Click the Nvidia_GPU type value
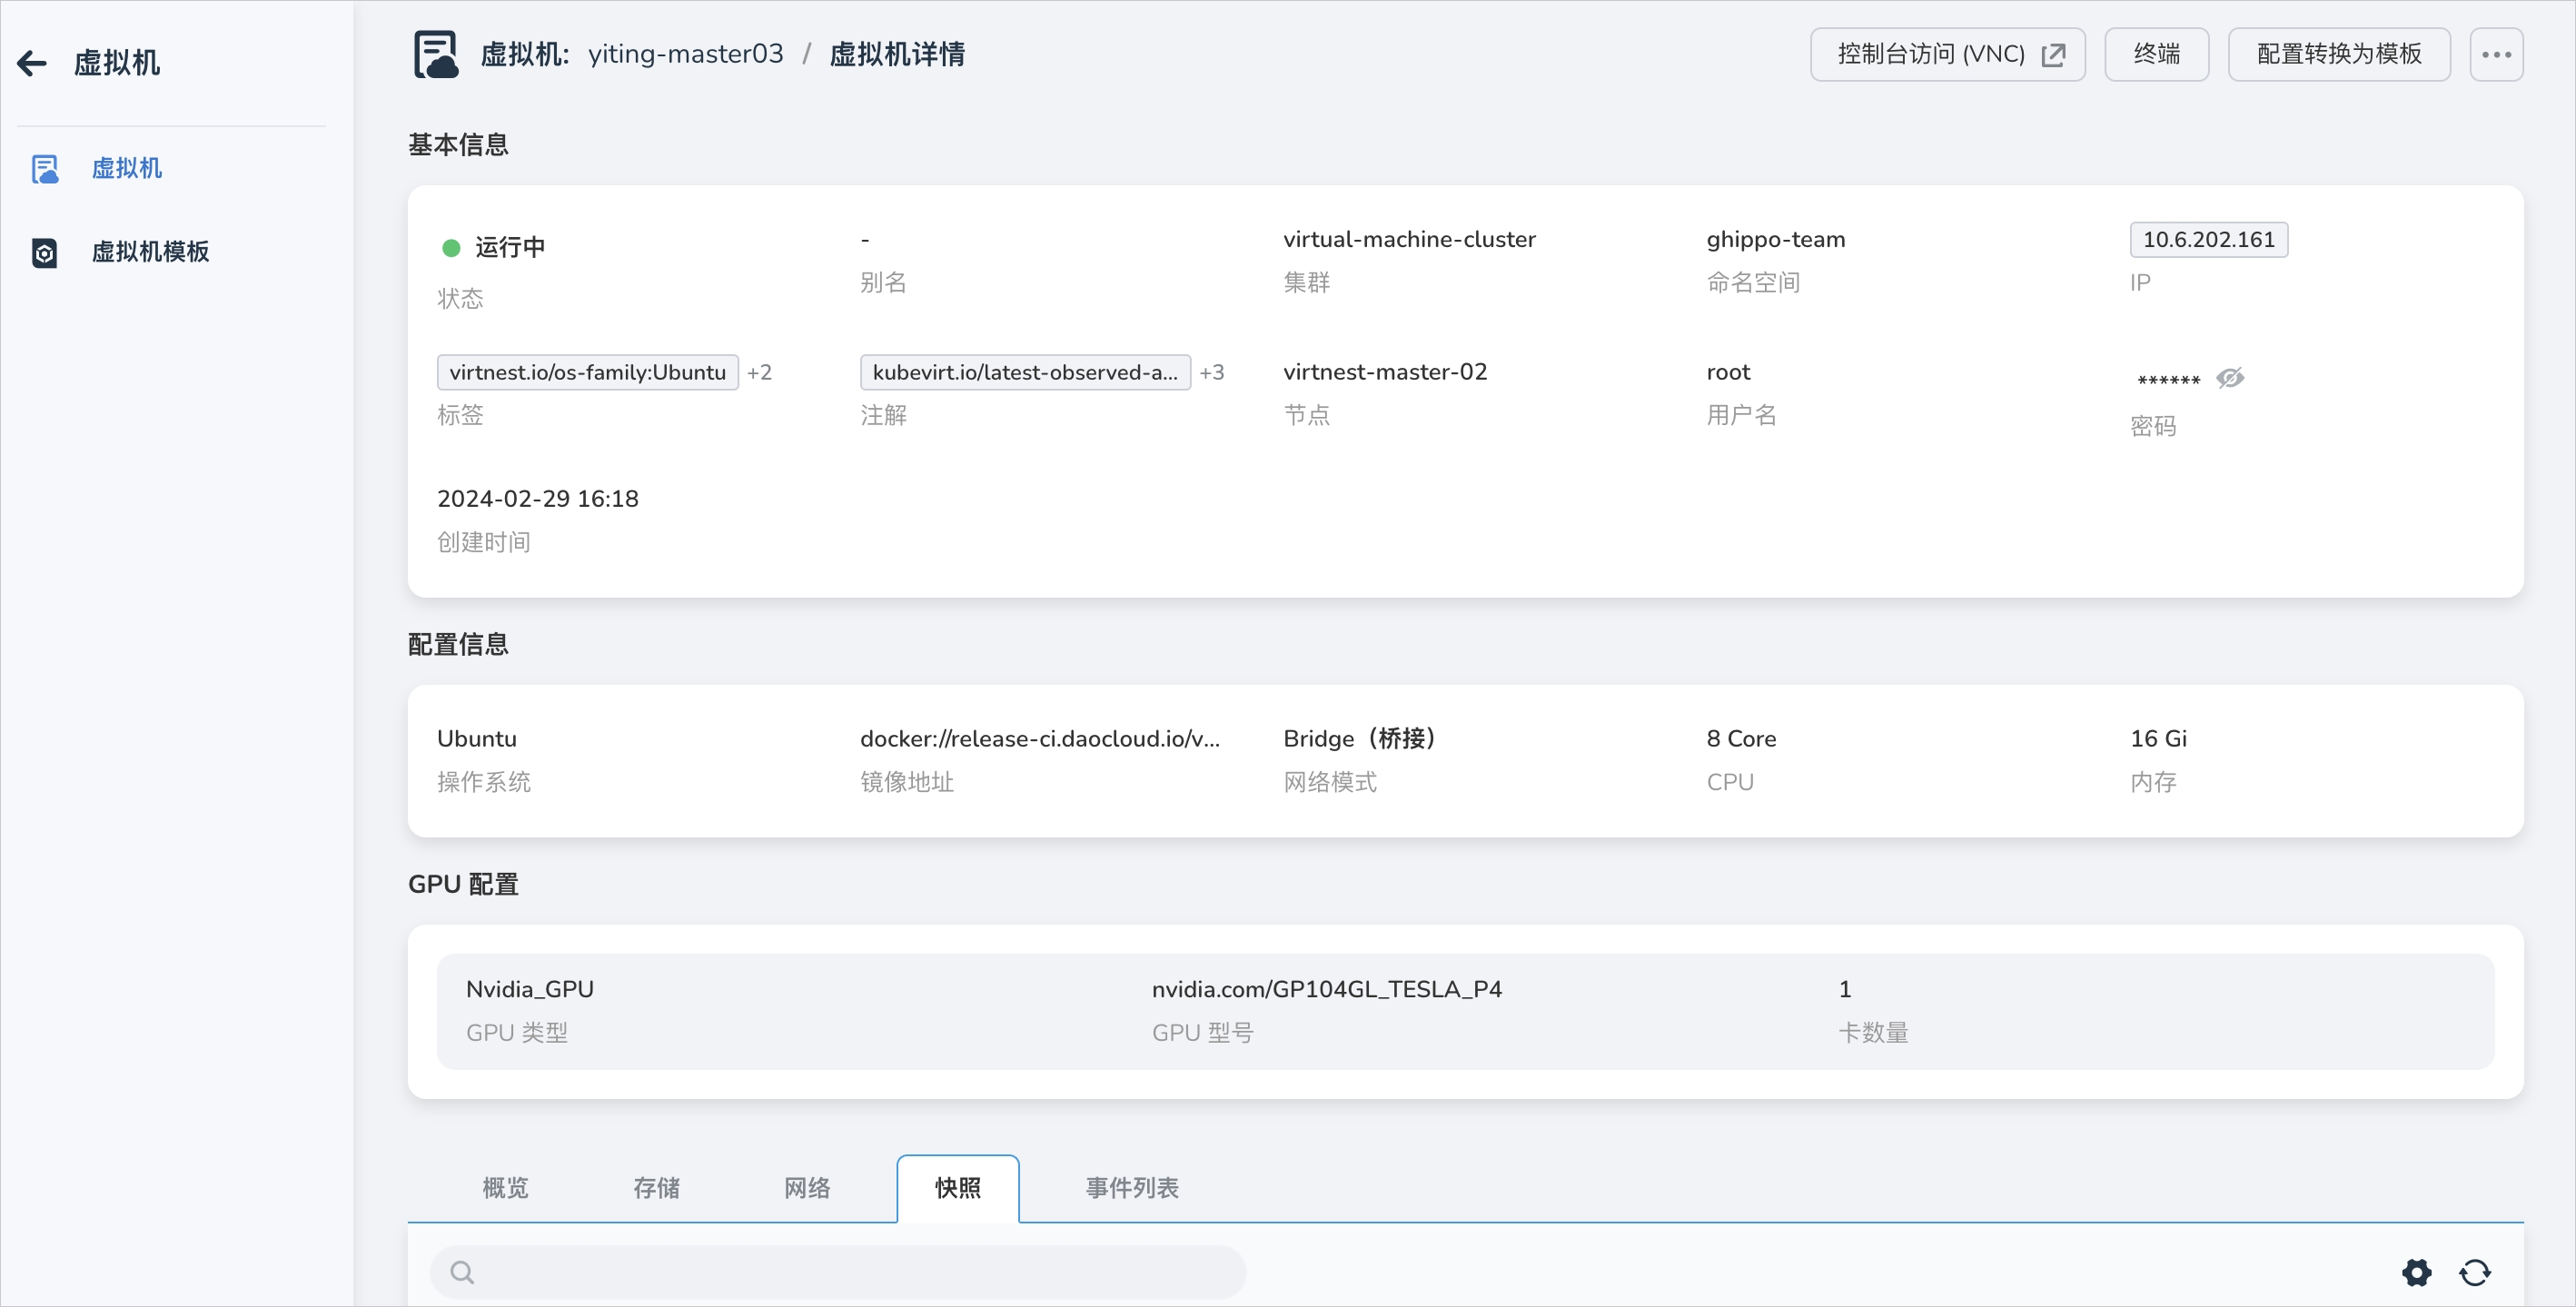Image resolution: width=2576 pixels, height=1307 pixels. coord(529,989)
